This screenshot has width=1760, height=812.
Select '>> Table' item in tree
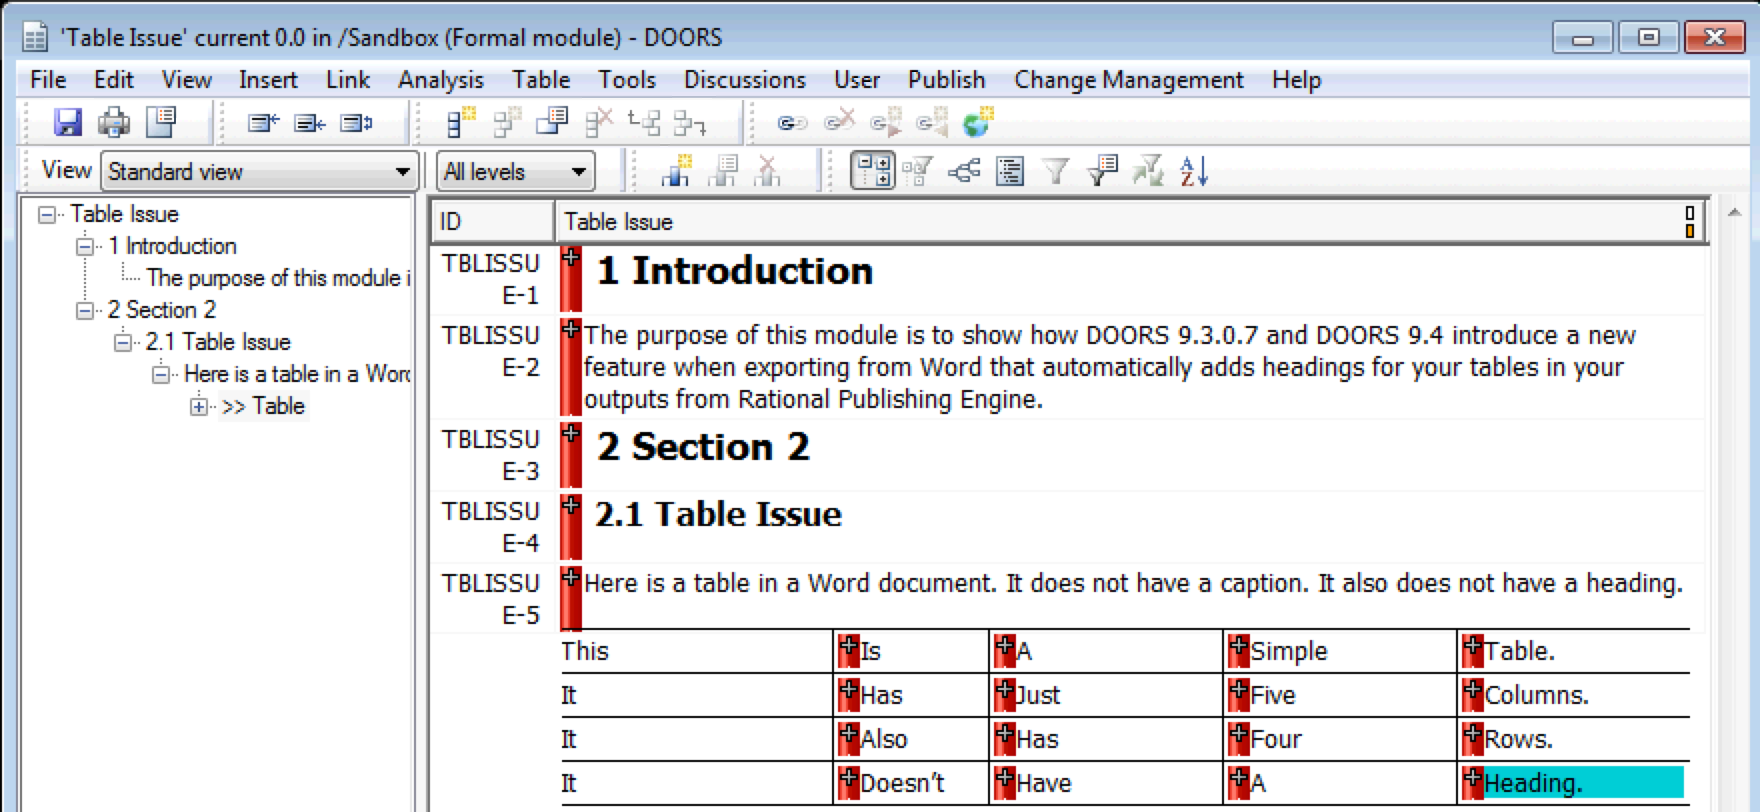click(263, 406)
